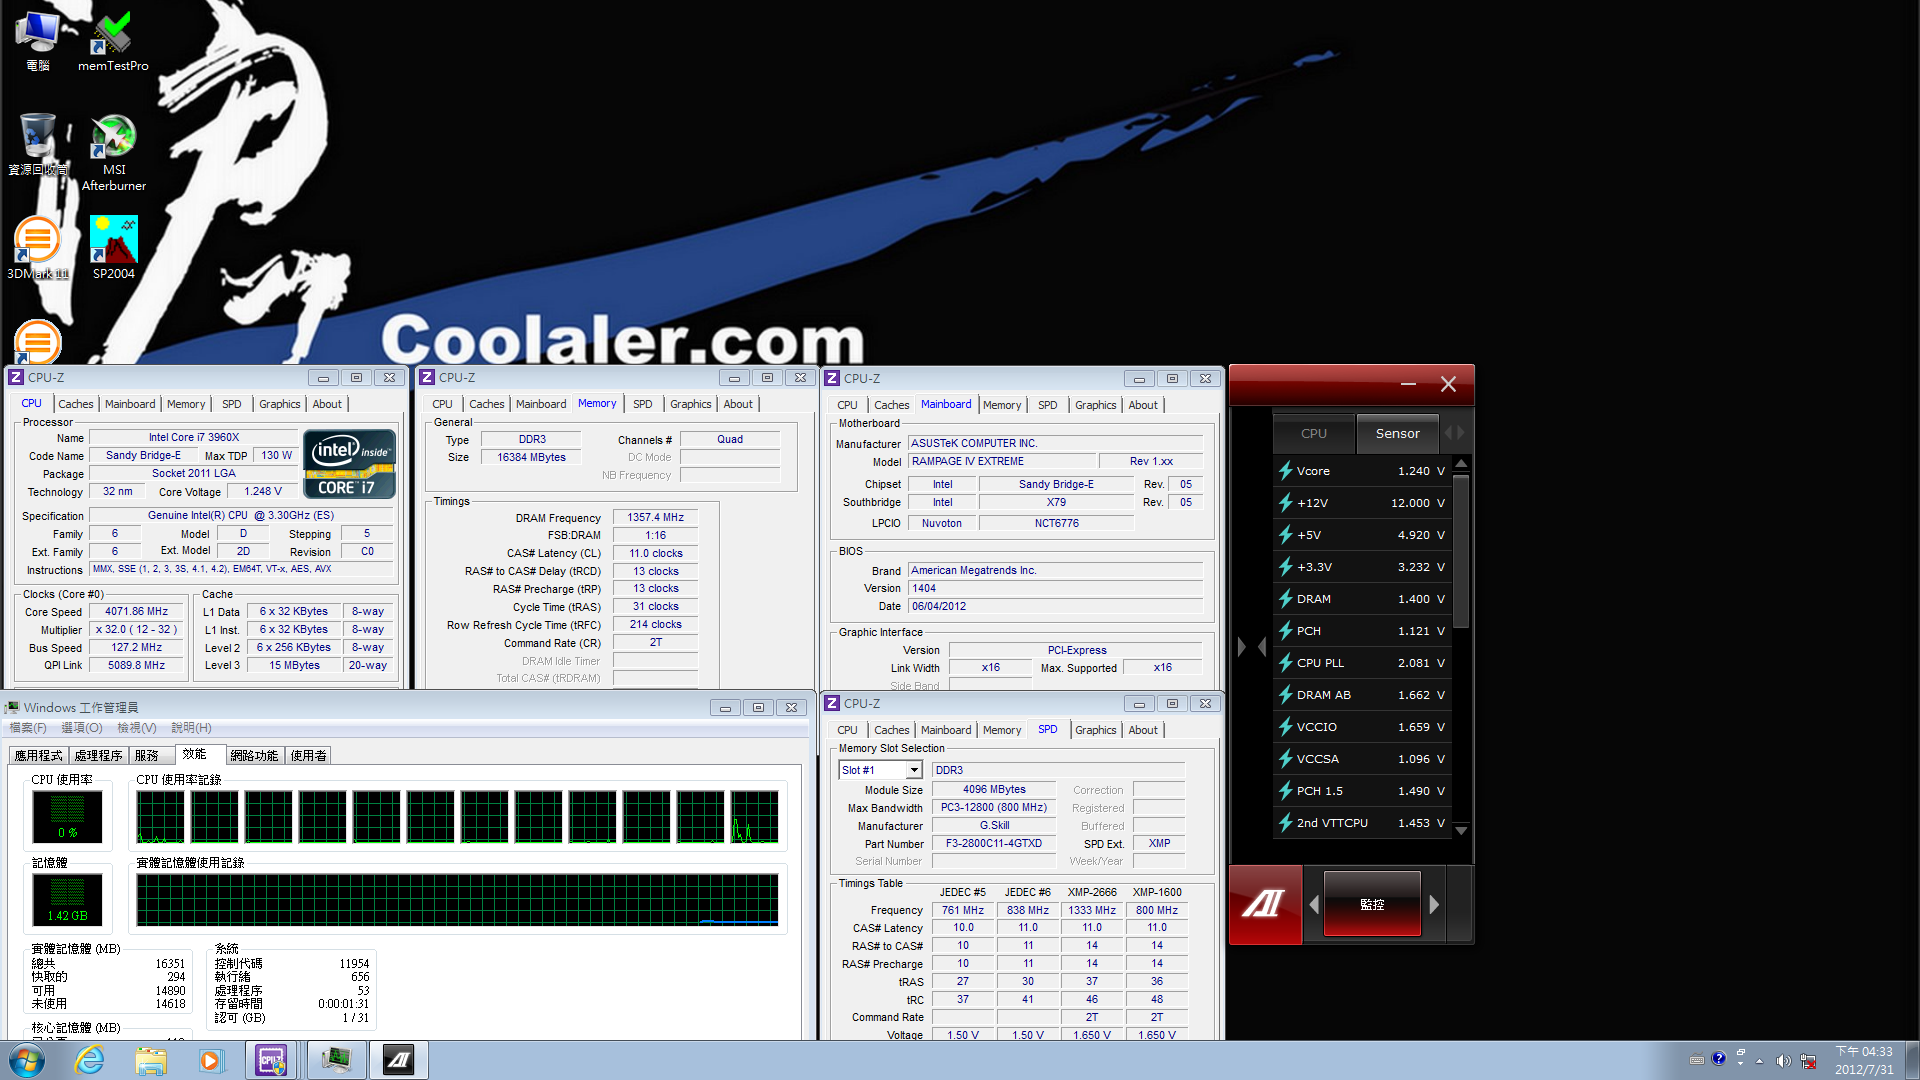Open the Recycle Bin desktop icon
Image resolution: width=1920 pixels, height=1080 pixels.
pyautogui.click(x=38, y=145)
